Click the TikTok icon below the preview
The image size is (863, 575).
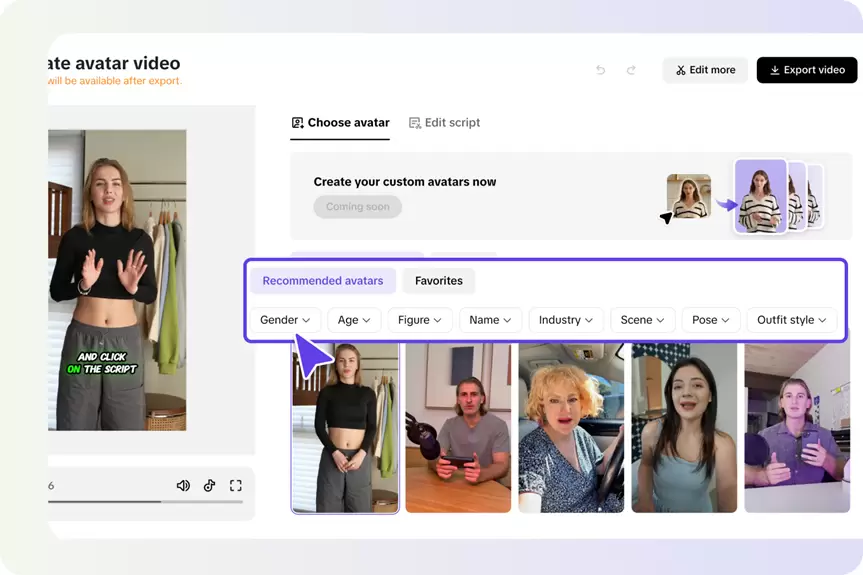tap(209, 485)
